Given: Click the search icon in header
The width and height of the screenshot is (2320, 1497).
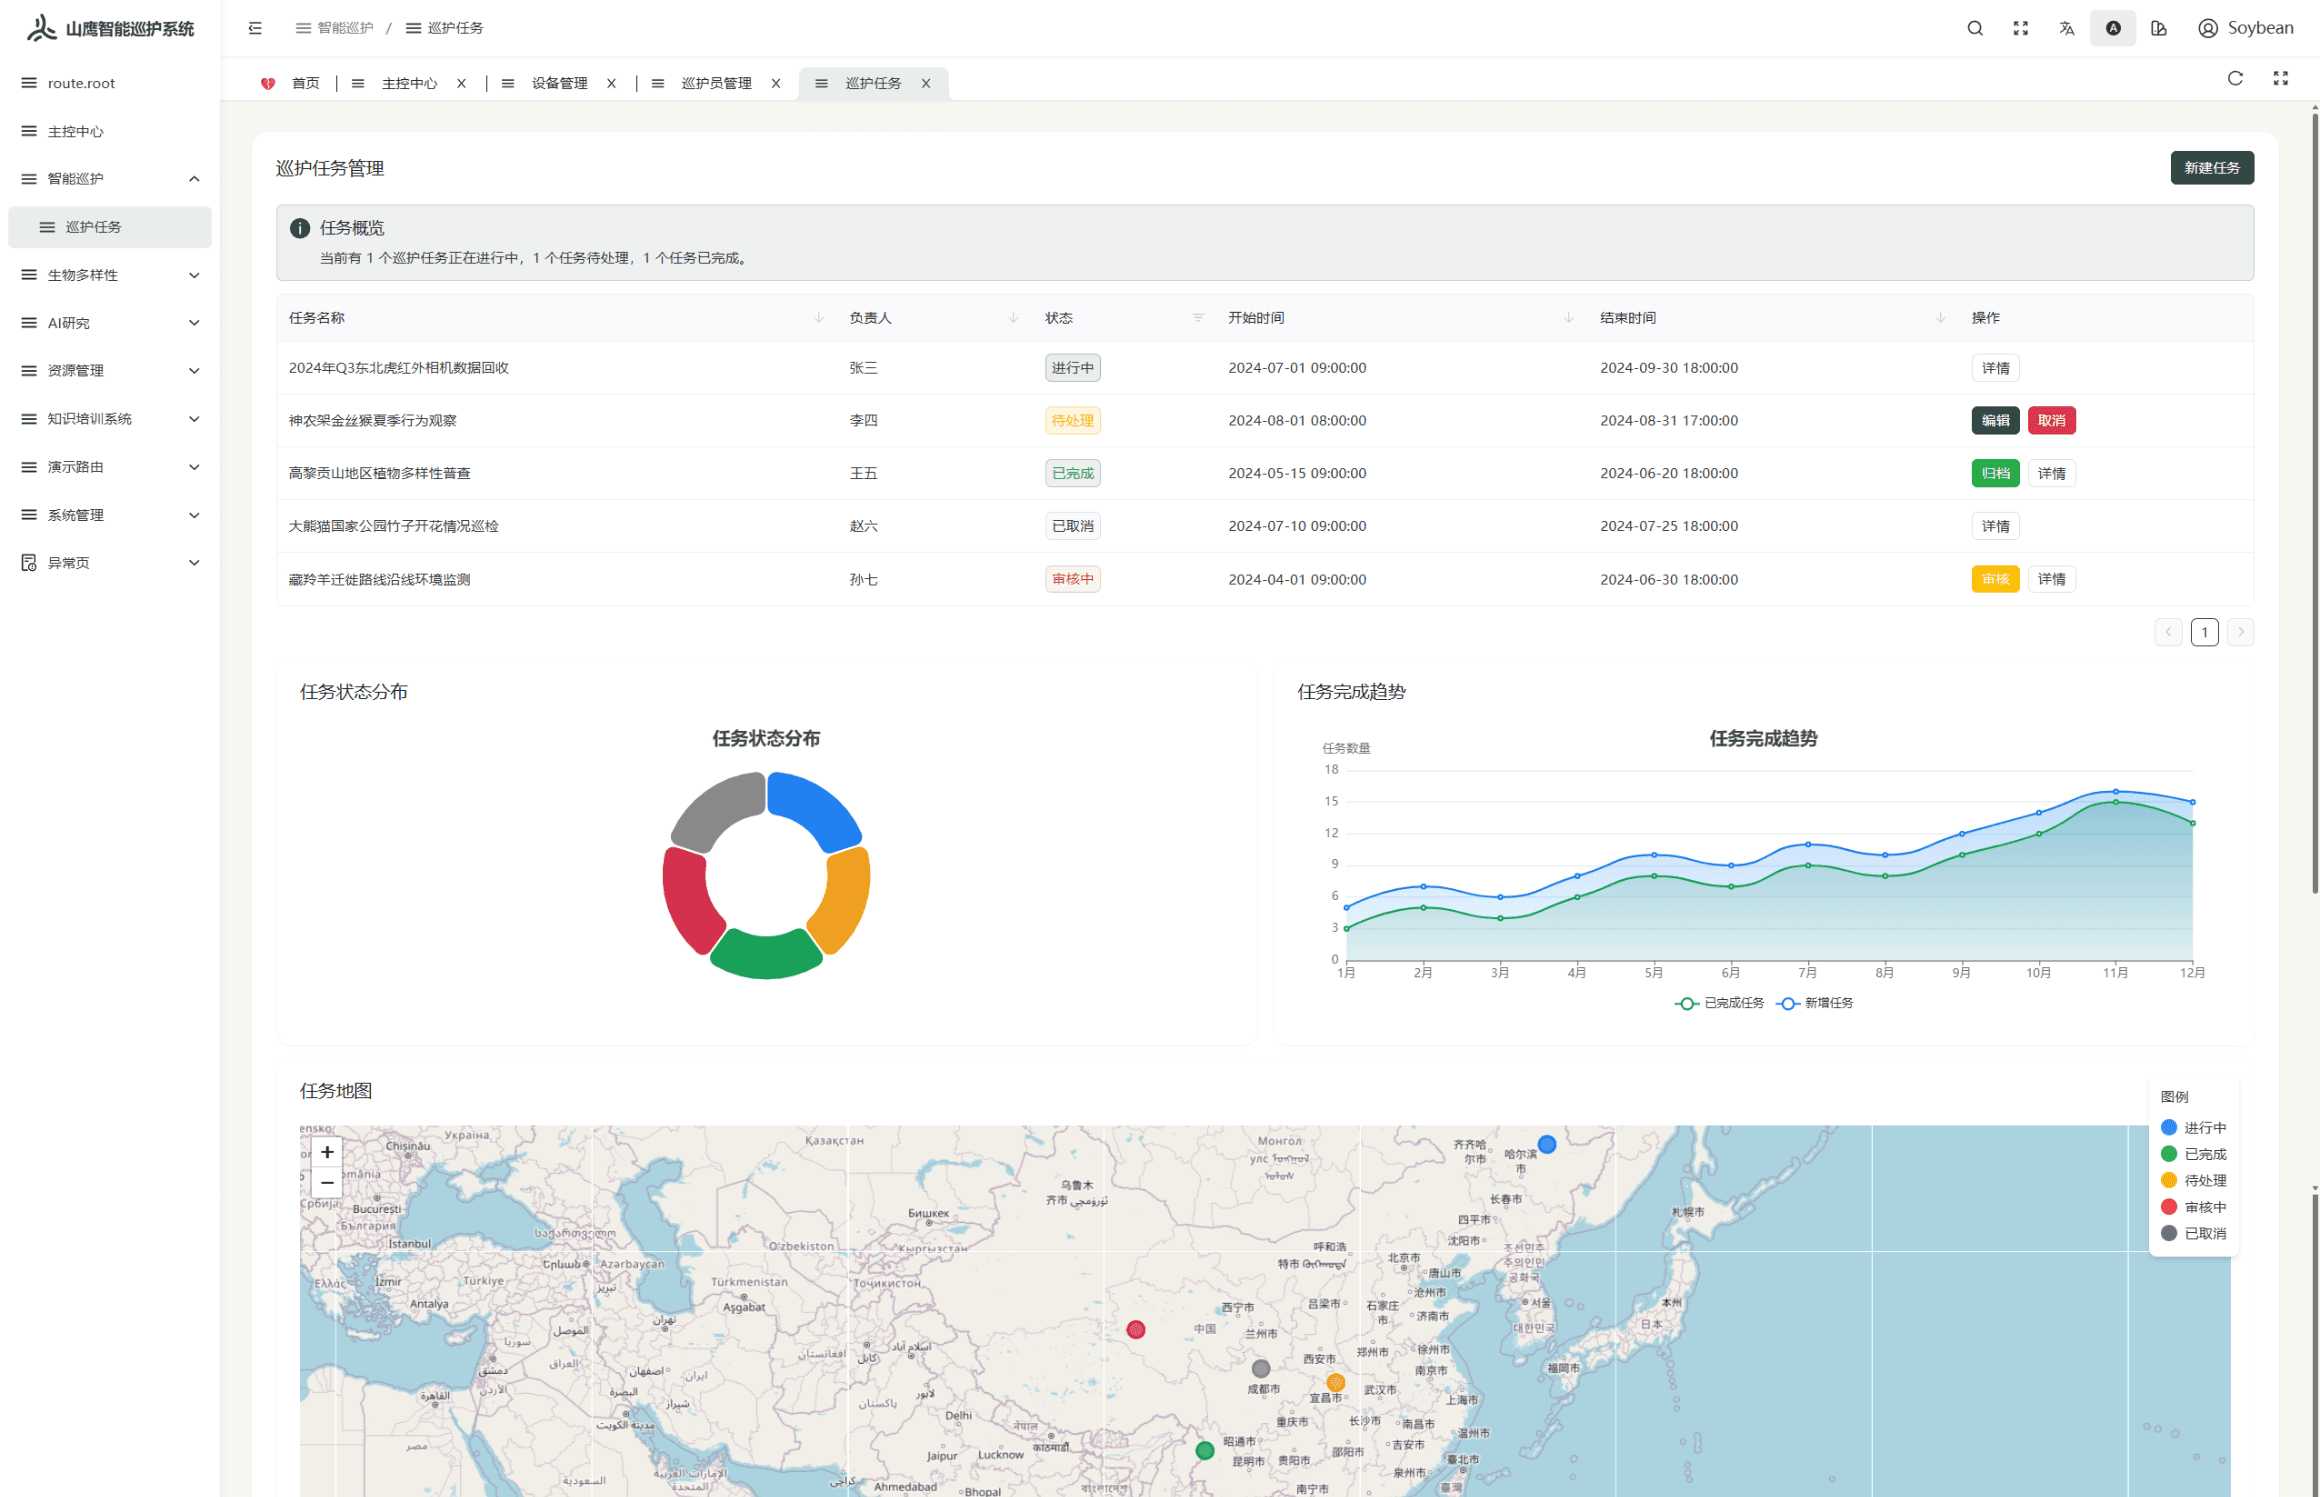Looking at the screenshot, I should 1974,28.
